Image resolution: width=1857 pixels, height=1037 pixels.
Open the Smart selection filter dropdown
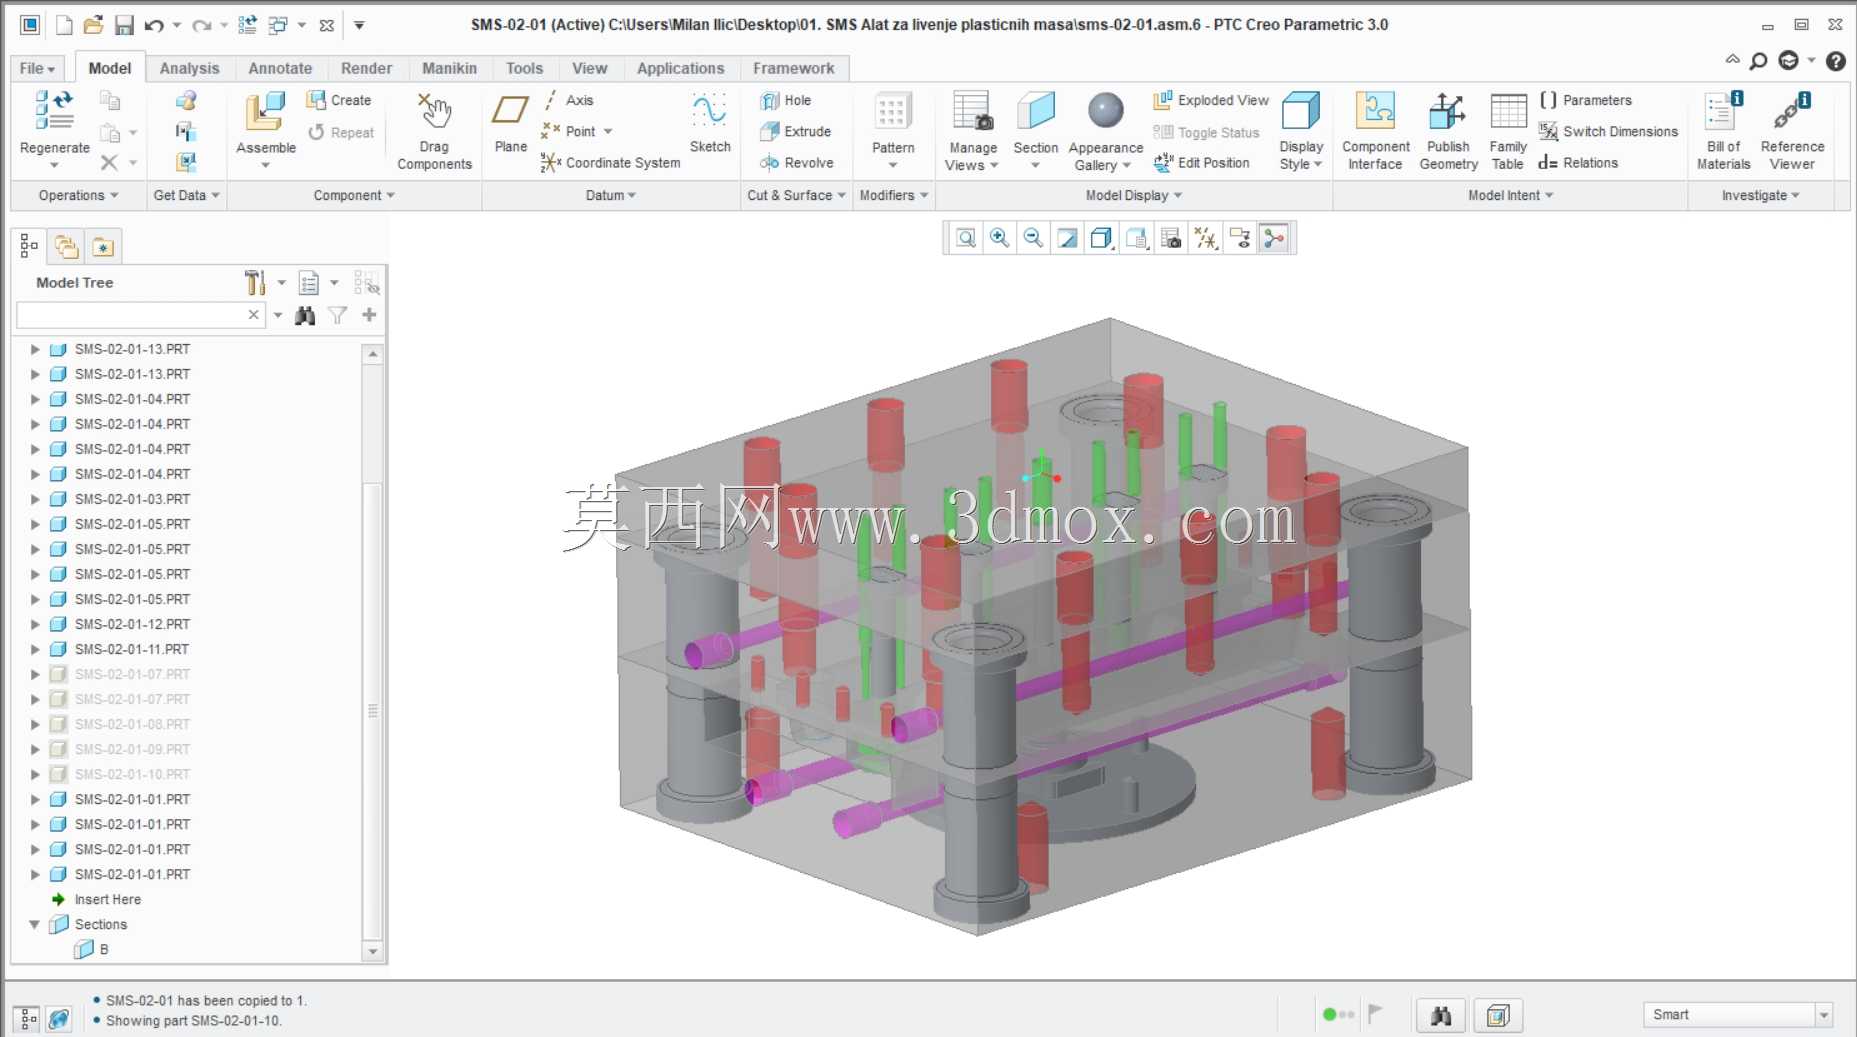(x=1824, y=1015)
